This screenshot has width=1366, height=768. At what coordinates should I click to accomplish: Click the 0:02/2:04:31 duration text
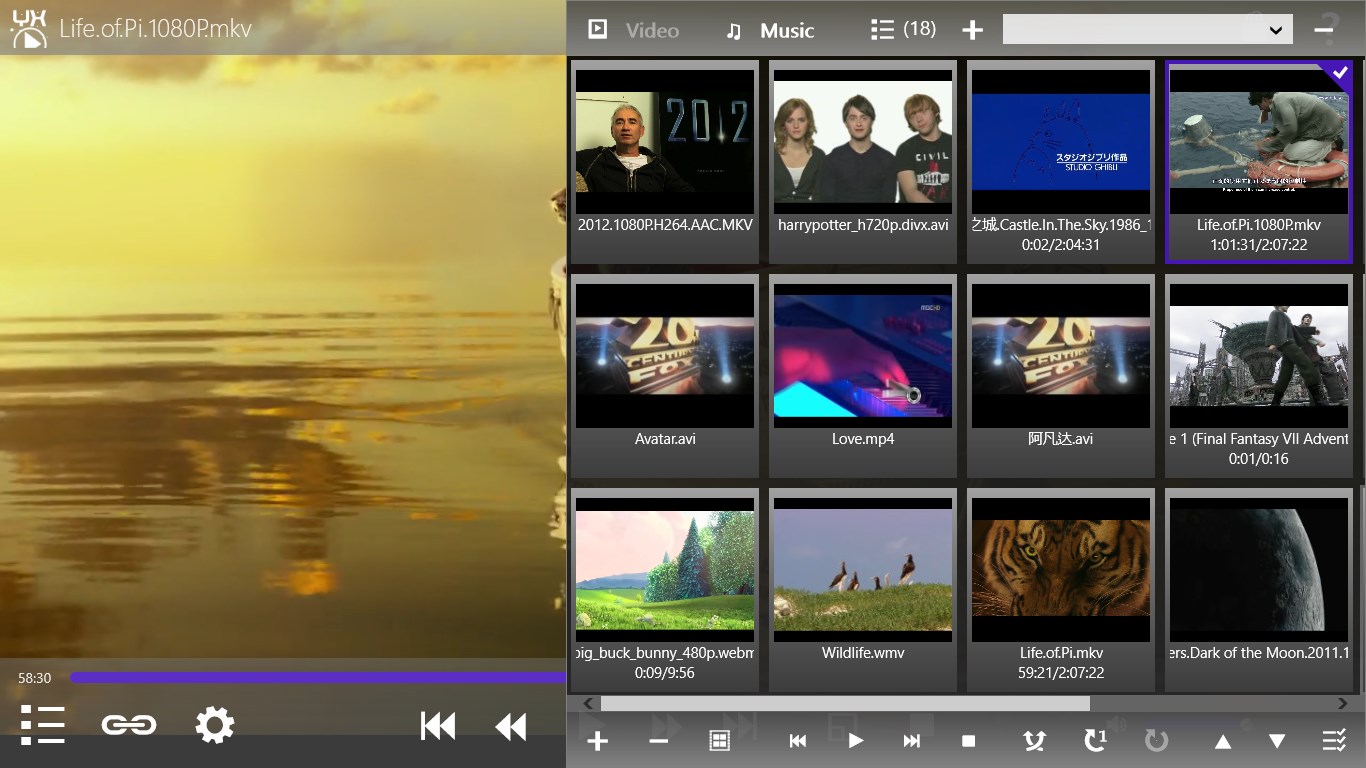pyautogui.click(x=1061, y=245)
